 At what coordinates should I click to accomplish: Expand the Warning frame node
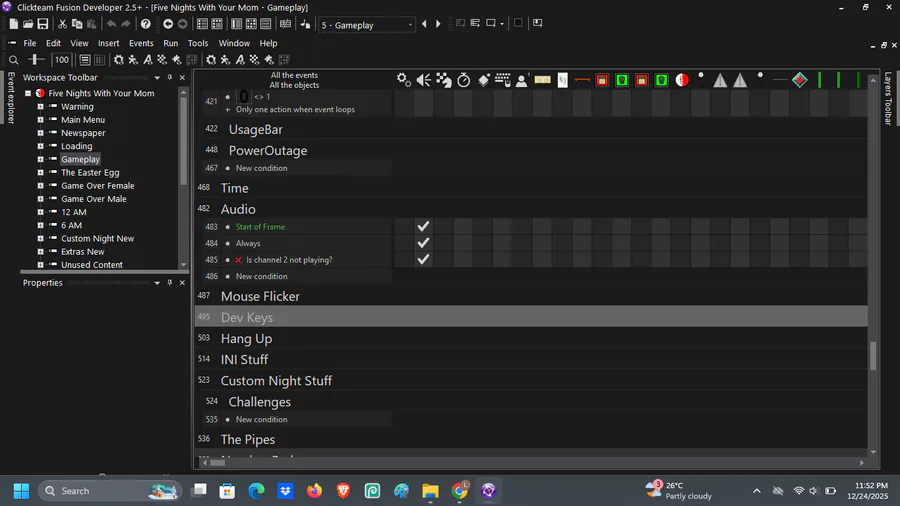(x=40, y=106)
